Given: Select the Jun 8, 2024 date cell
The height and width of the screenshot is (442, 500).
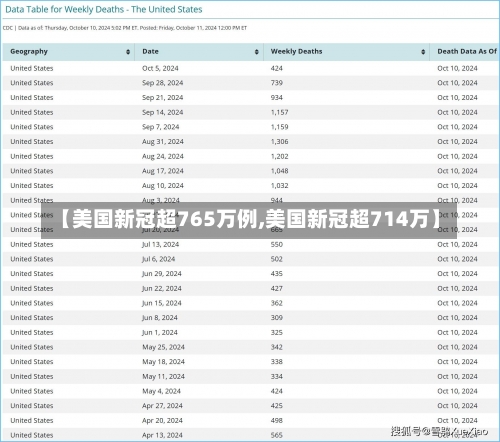Looking at the screenshot, I should coord(160,318).
